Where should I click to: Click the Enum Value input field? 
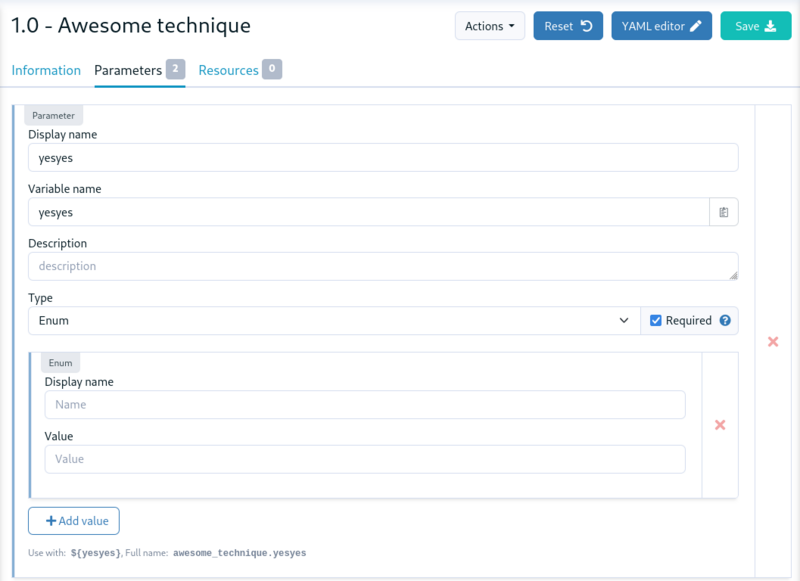coord(365,459)
